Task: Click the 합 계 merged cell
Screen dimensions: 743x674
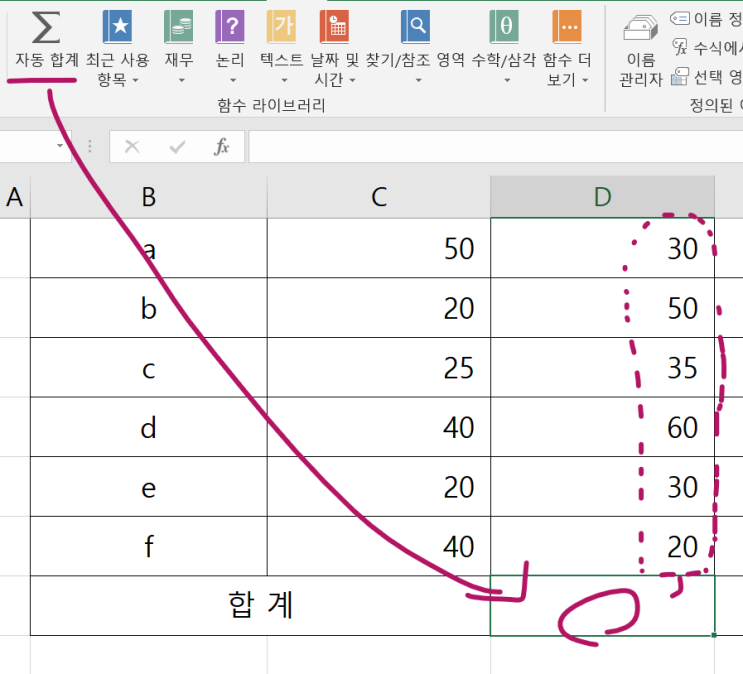Action: [x=260, y=606]
